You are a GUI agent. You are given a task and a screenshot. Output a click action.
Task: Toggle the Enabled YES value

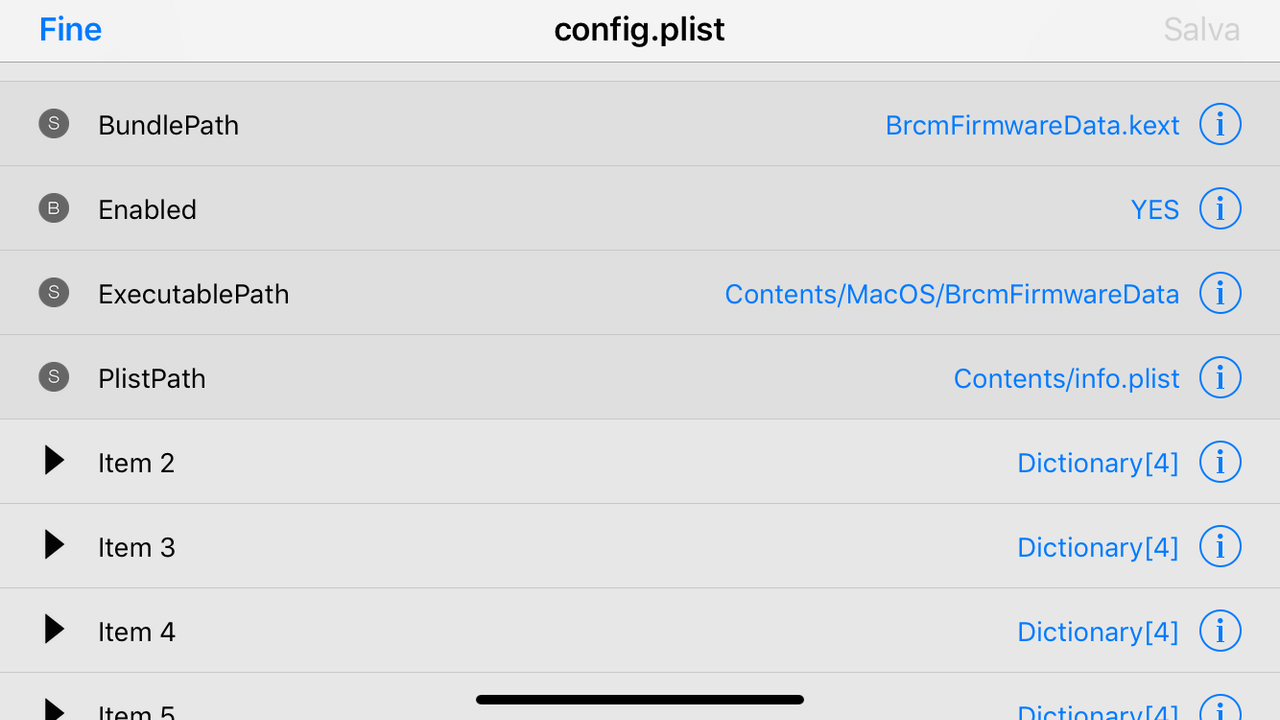tap(1154, 210)
